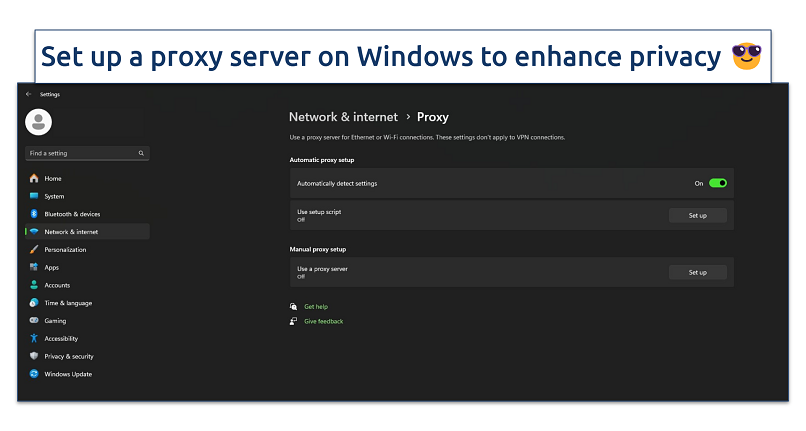Click the Manual proxy setup heading
The image size is (806, 431).
tap(318, 249)
